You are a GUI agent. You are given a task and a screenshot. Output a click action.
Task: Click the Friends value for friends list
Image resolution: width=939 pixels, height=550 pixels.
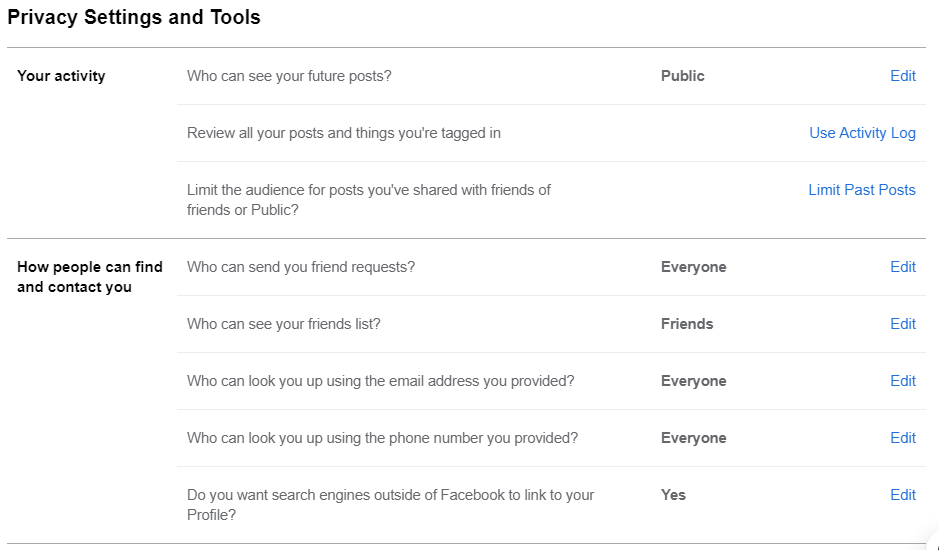pyautogui.click(x=687, y=324)
